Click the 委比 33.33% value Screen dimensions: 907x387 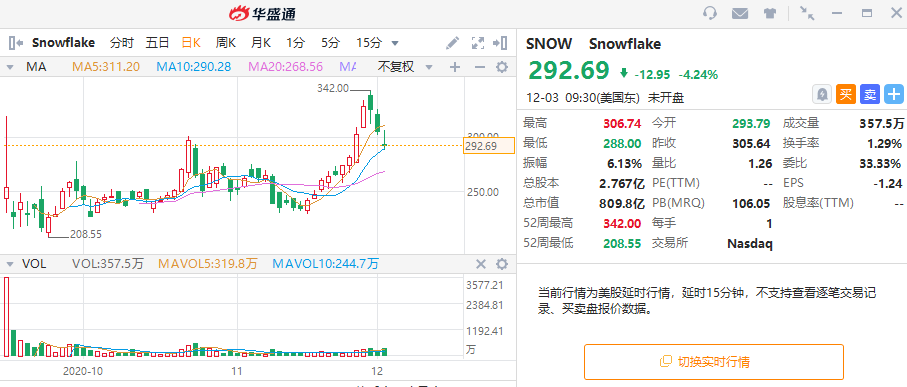tap(880, 164)
